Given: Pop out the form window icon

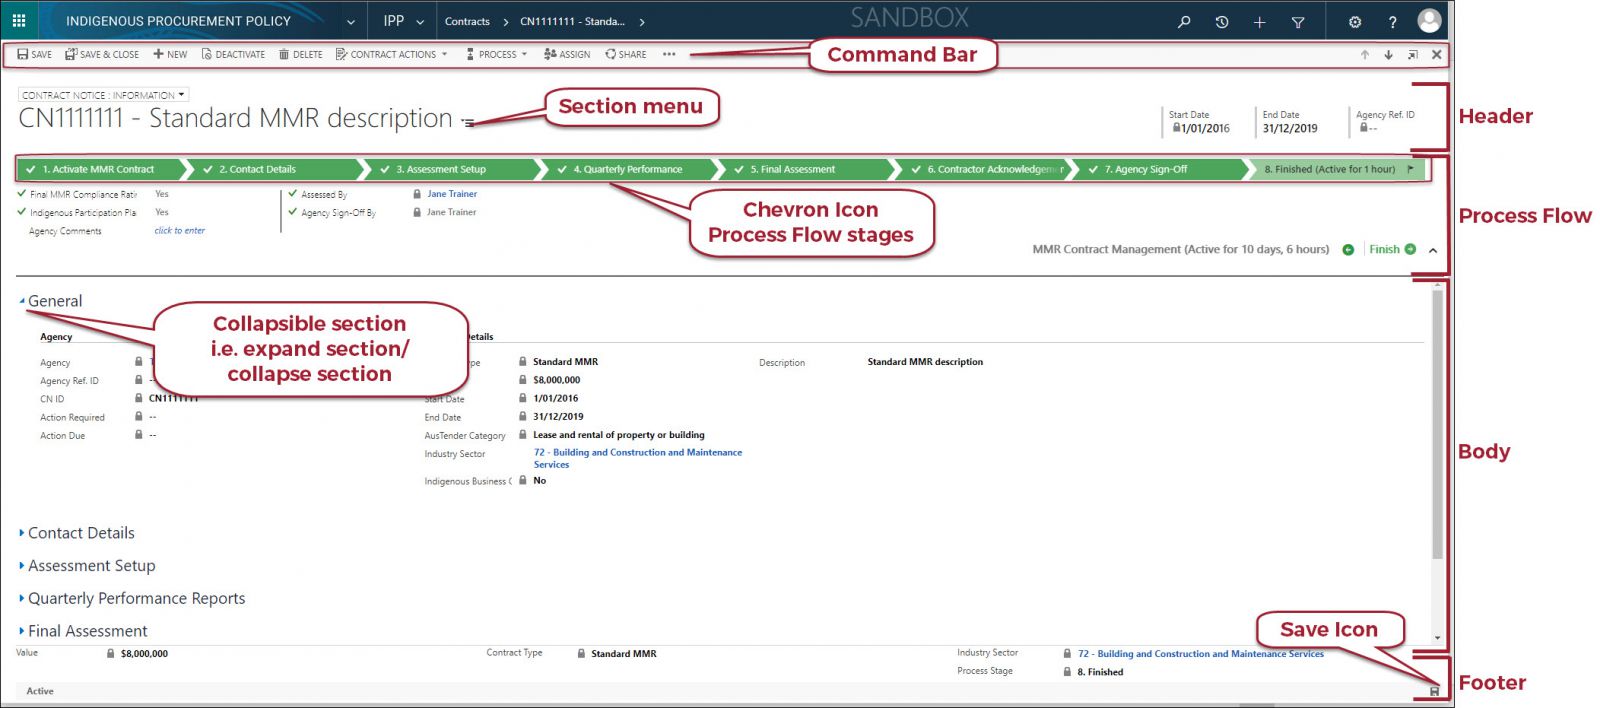Looking at the screenshot, I should point(1413,55).
